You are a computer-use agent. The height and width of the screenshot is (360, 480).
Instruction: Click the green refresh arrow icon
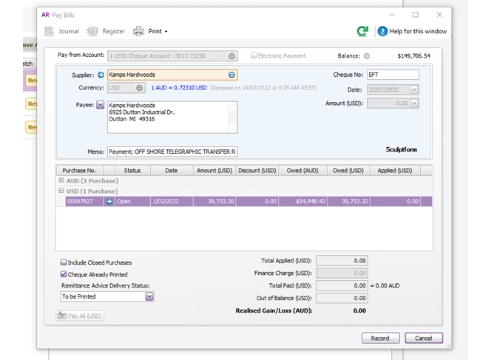tap(362, 31)
